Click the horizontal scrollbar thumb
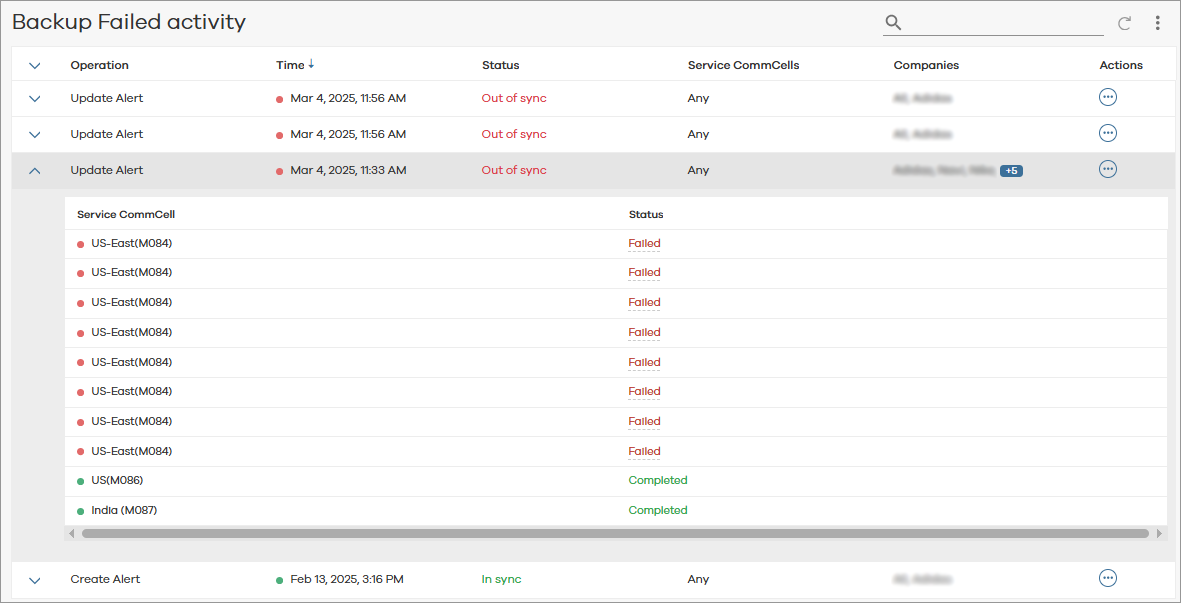Viewport: 1181px width, 603px height. pyautogui.click(x=614, y=534)
